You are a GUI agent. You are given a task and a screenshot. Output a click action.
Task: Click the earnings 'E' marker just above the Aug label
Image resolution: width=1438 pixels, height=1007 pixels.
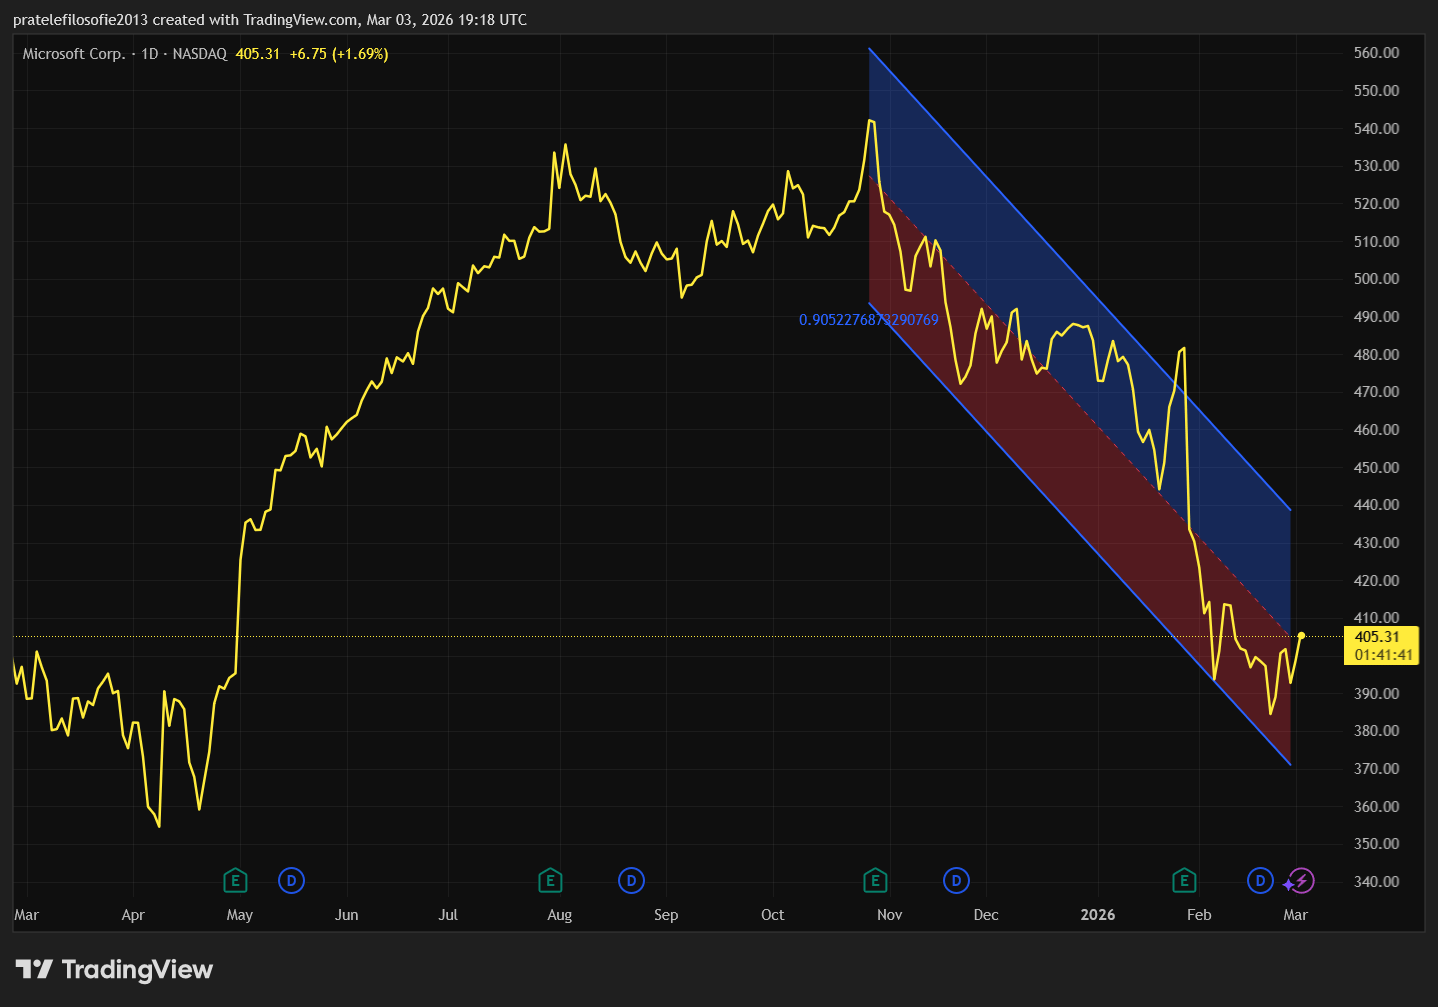[x=549, y=881]
